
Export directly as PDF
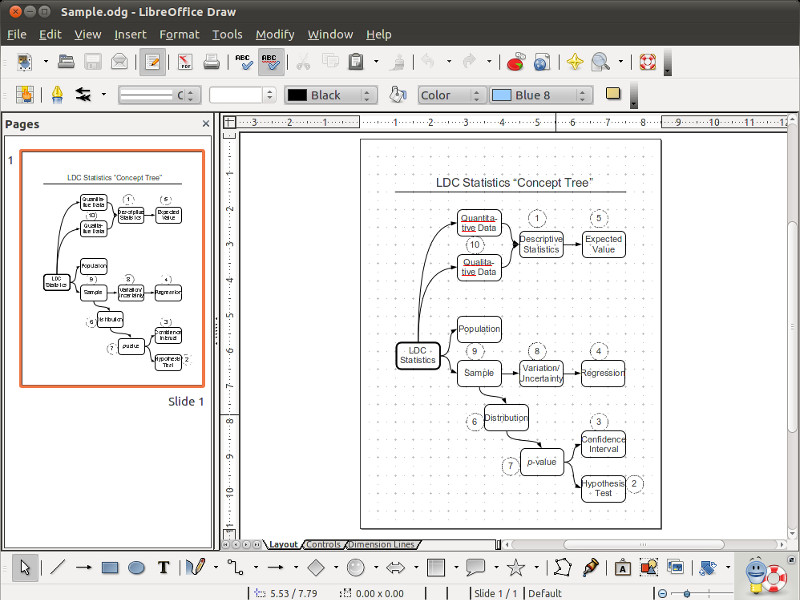[185, 62]
